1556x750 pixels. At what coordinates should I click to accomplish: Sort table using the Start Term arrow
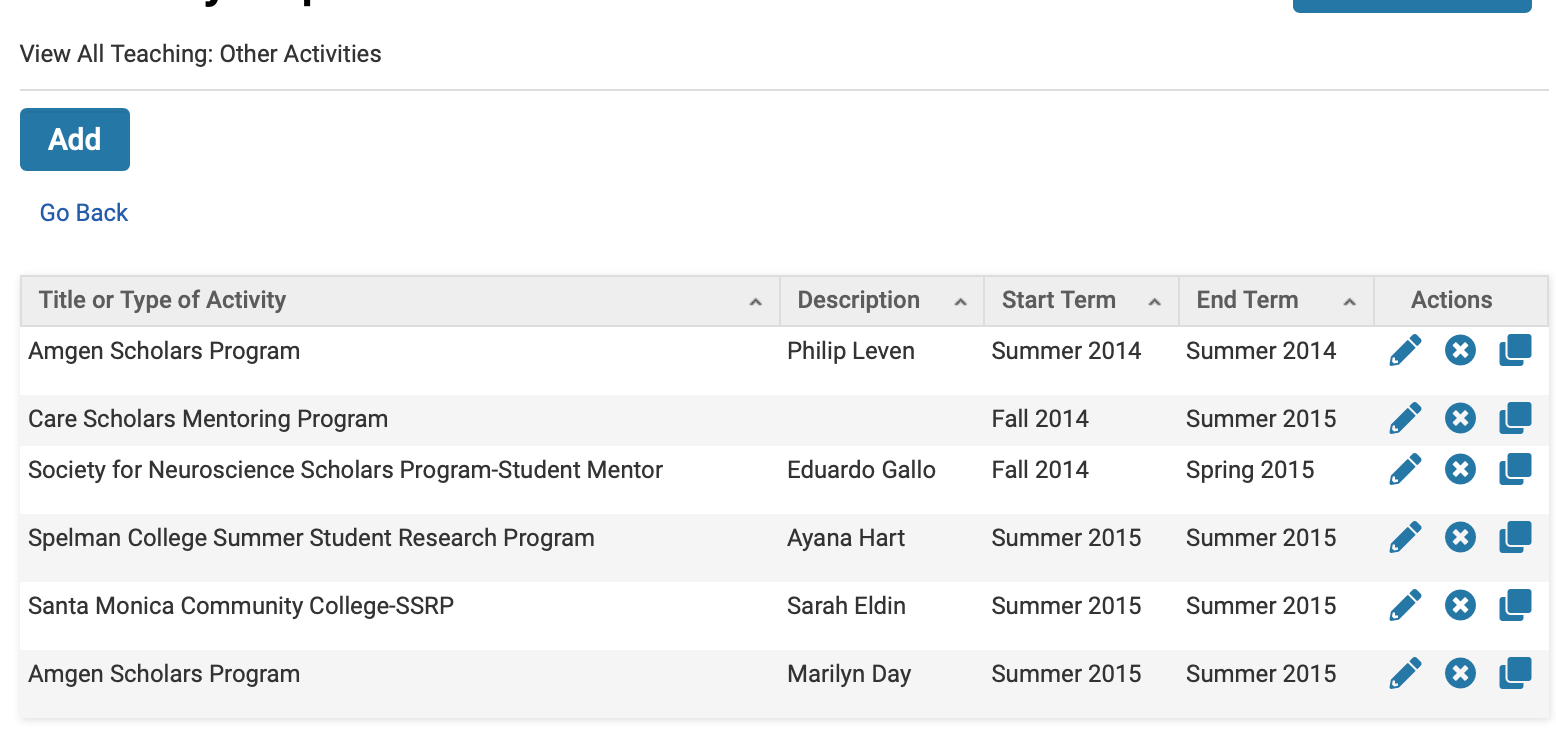pyautogui.click(x=1155, y=302)
